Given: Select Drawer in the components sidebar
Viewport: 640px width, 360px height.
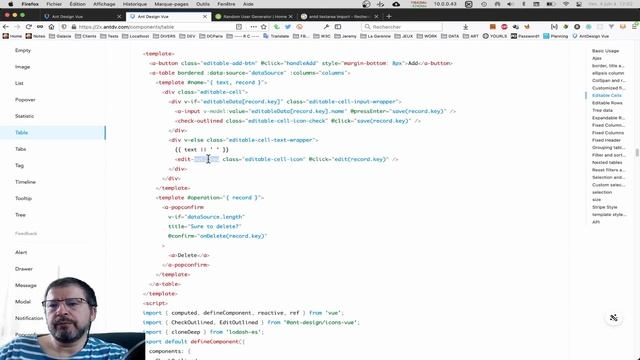Looking at the screenshot, I should tap(24, 269).
